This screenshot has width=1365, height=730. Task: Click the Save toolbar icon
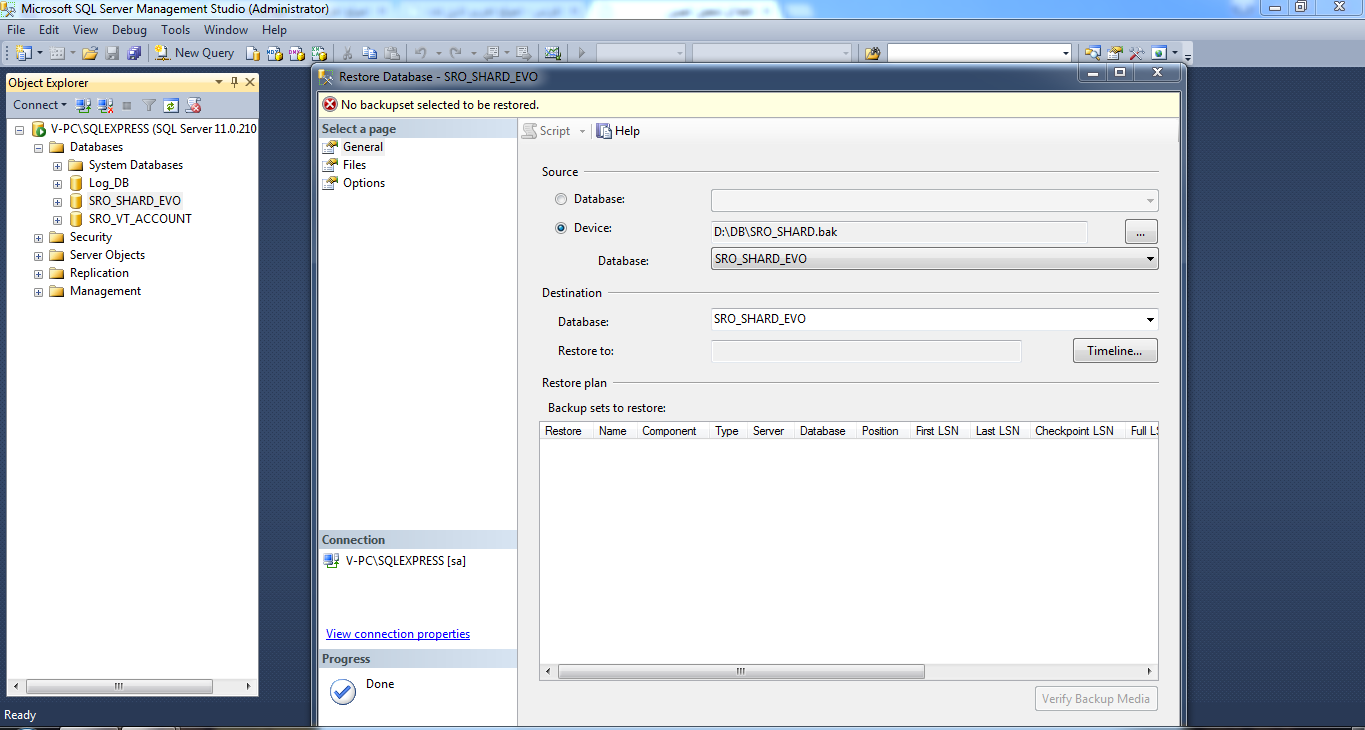click(x=112, y=53)
